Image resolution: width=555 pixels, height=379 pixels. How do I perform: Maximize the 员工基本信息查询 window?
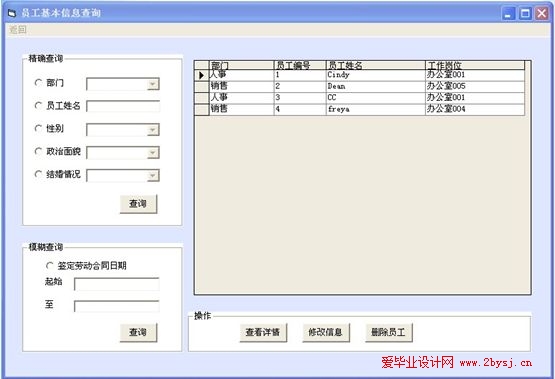525,13
